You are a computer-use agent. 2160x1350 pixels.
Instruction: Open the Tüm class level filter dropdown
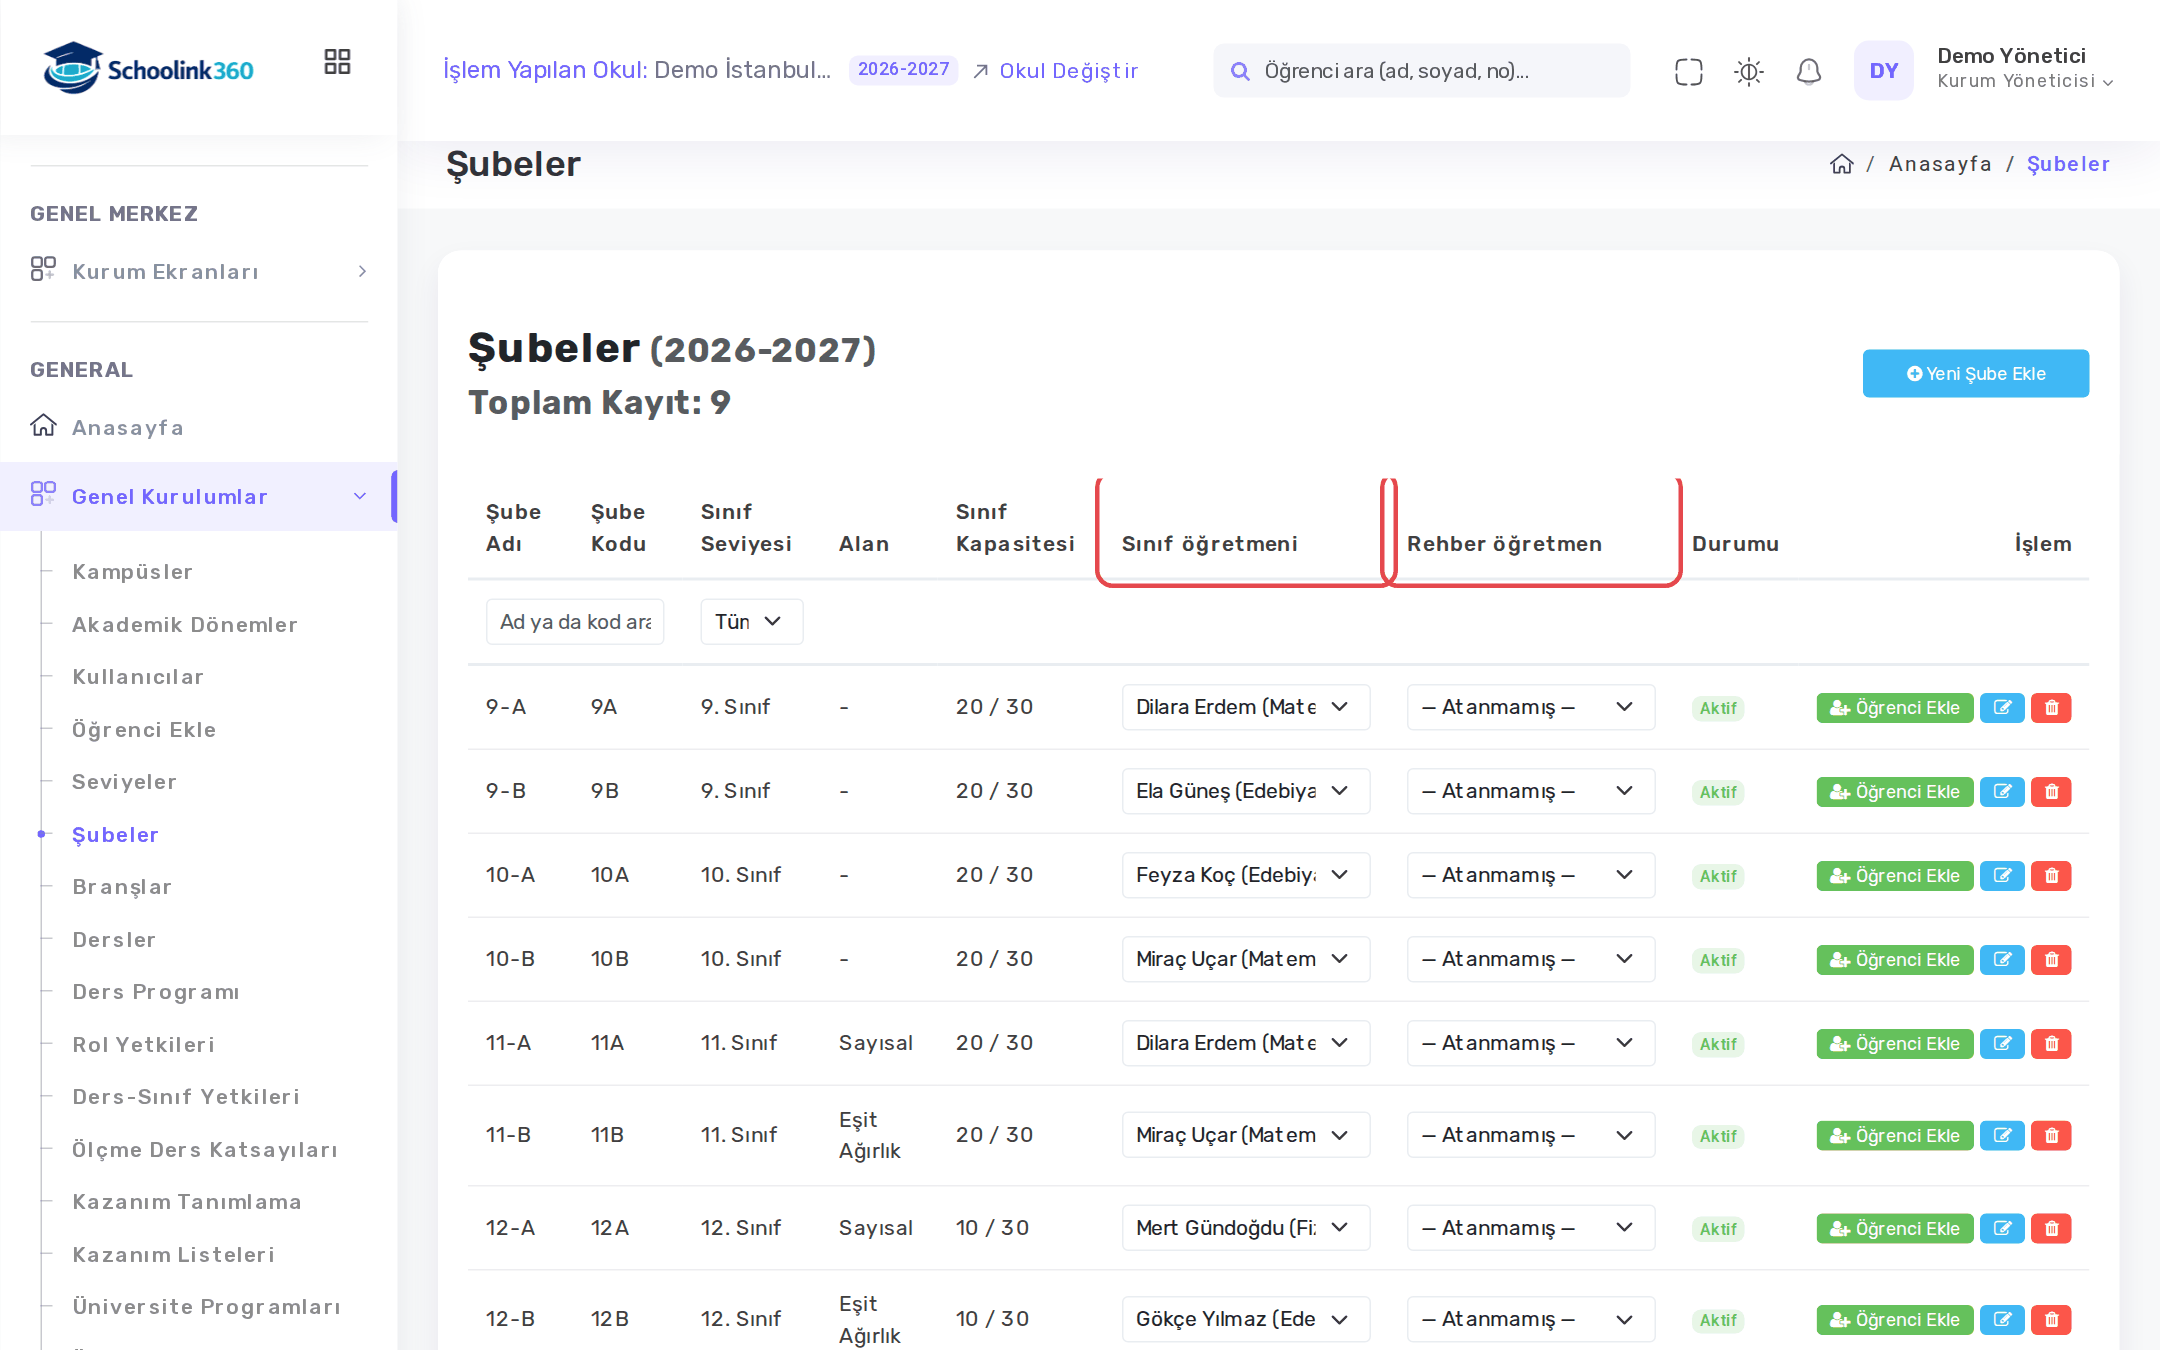coord(751,622)
